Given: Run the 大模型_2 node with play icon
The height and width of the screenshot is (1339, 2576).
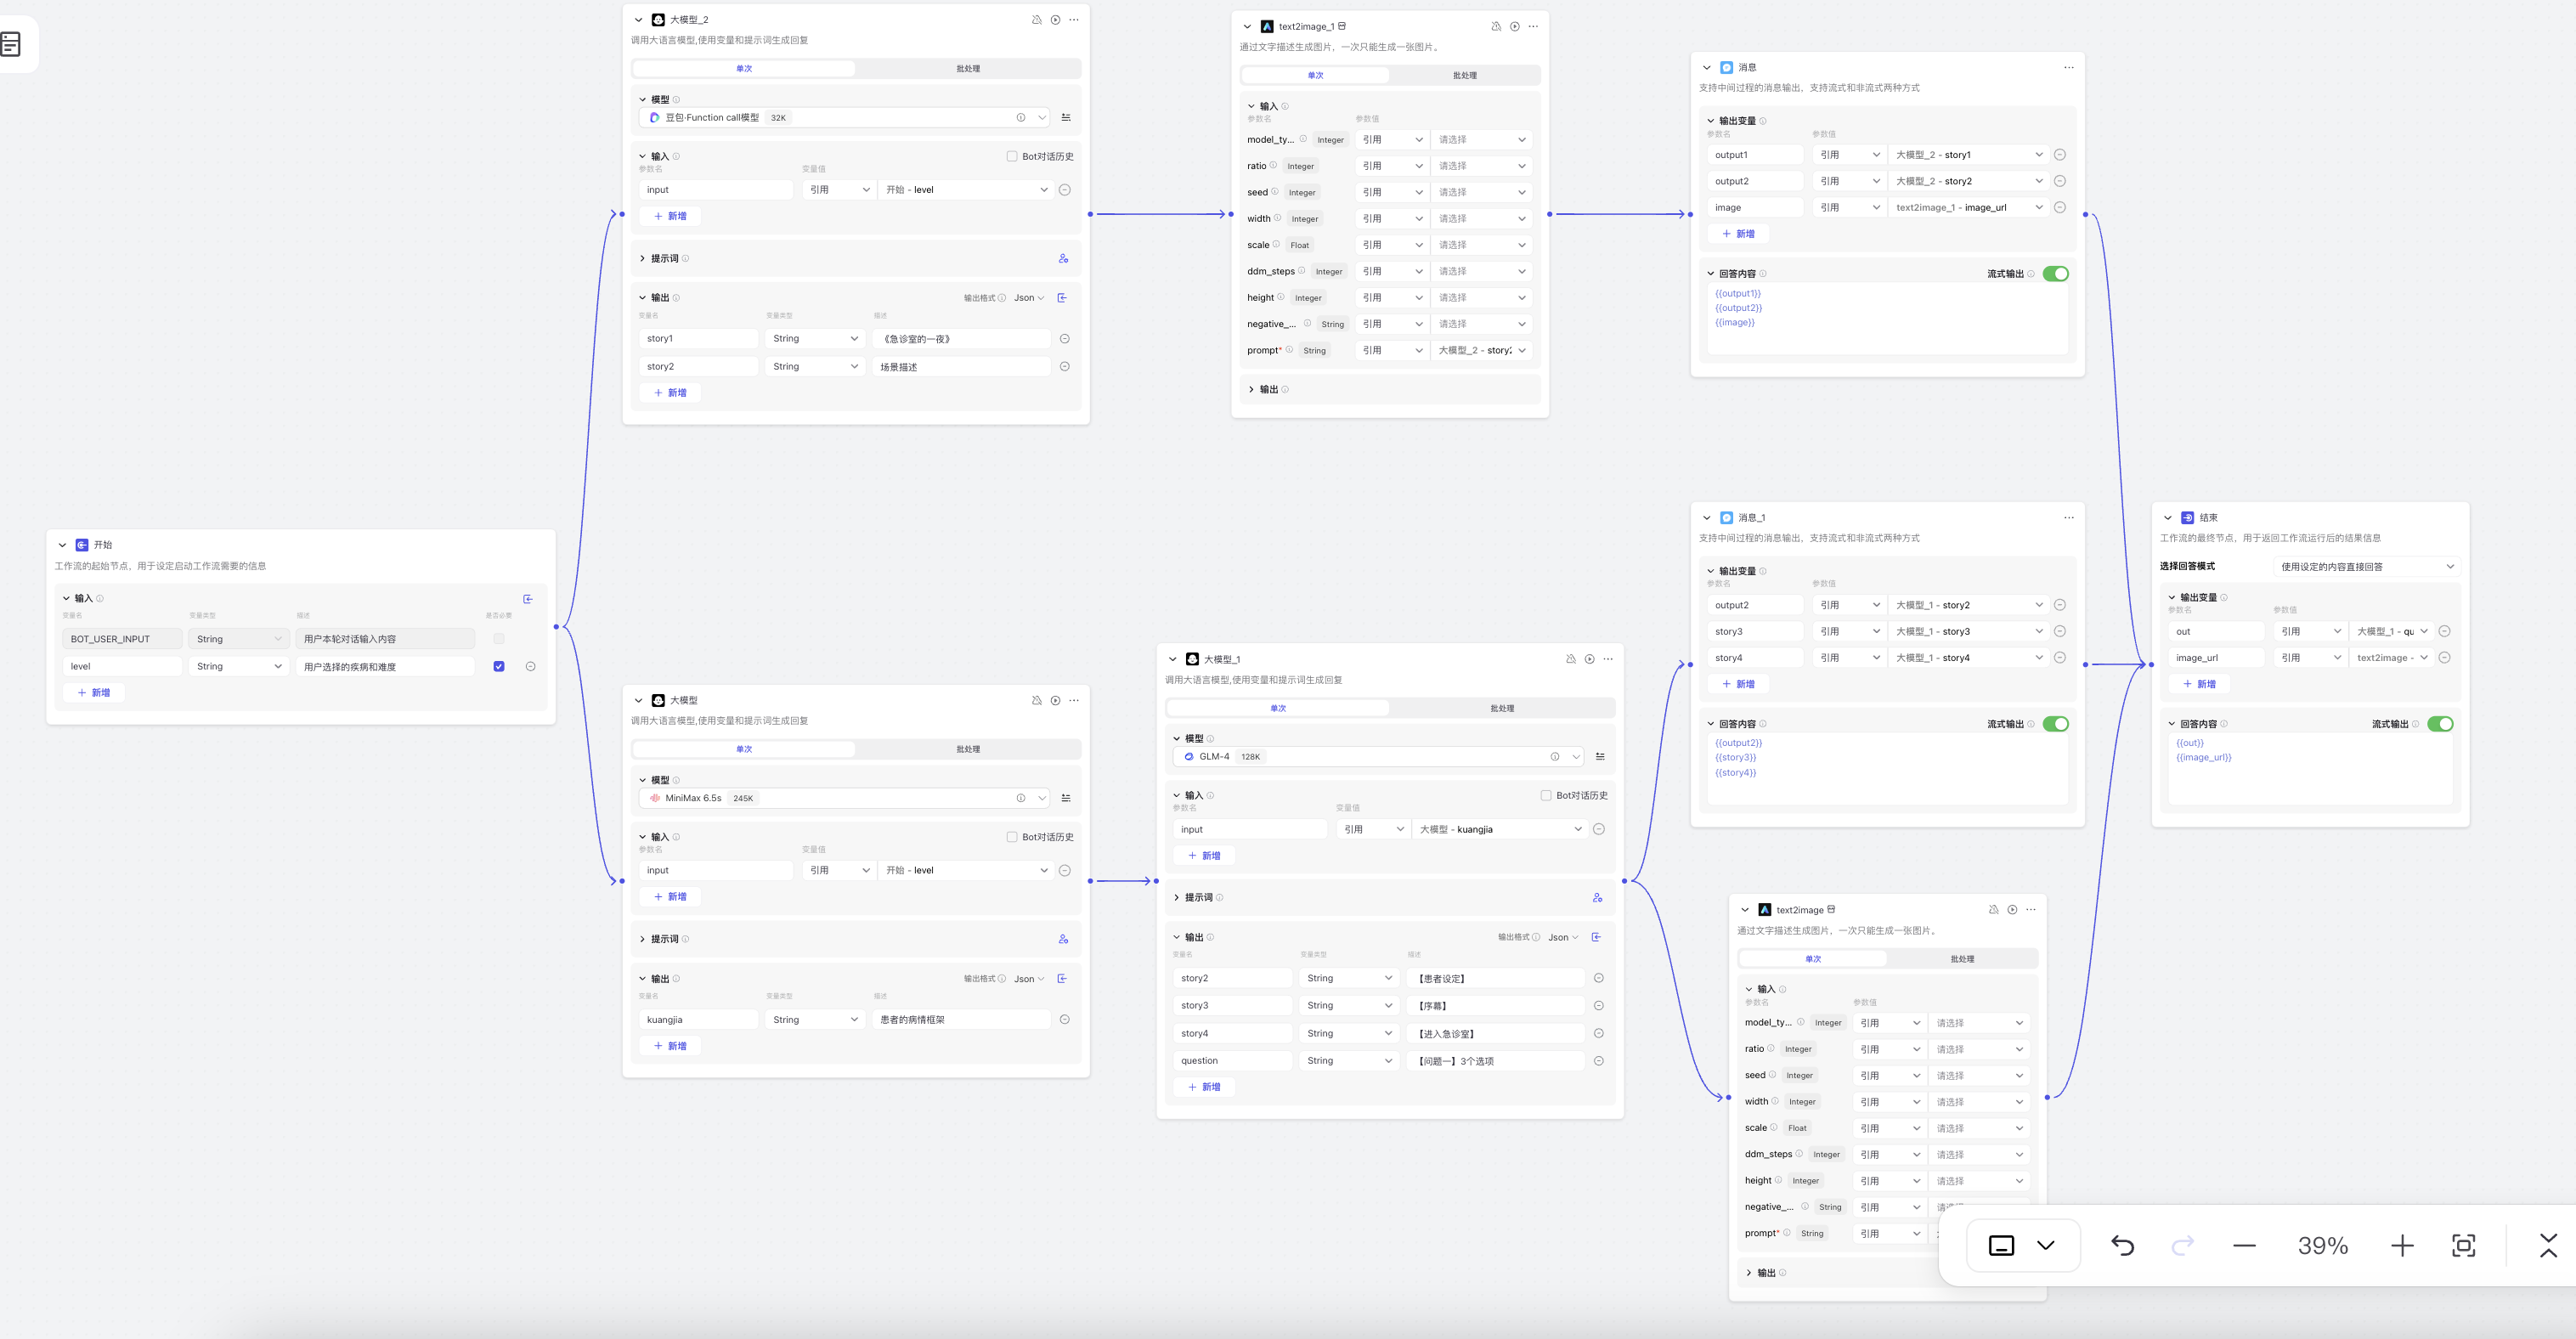Looking at the screenshot, I should (1055, 20).
